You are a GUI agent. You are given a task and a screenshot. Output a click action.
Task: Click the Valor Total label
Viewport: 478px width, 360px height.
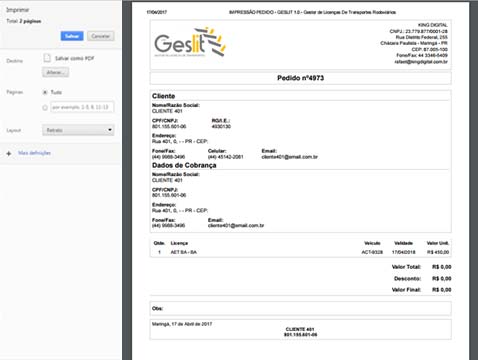pyautogui.click(x=406, y=267)
